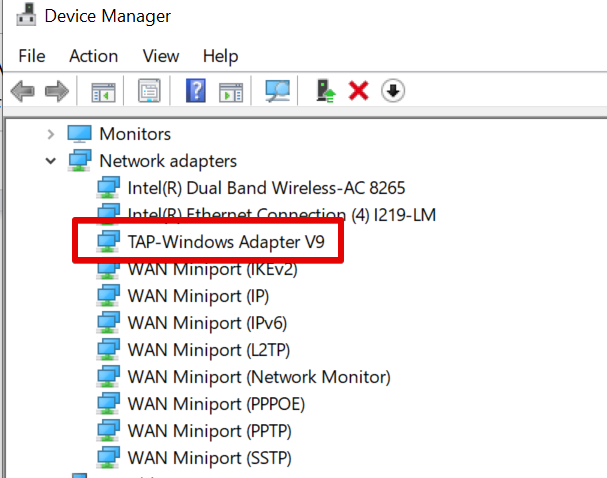Click the Device Manager window title text
The width and height of the screenshot is (607, 478).
[x=108, y=16]
